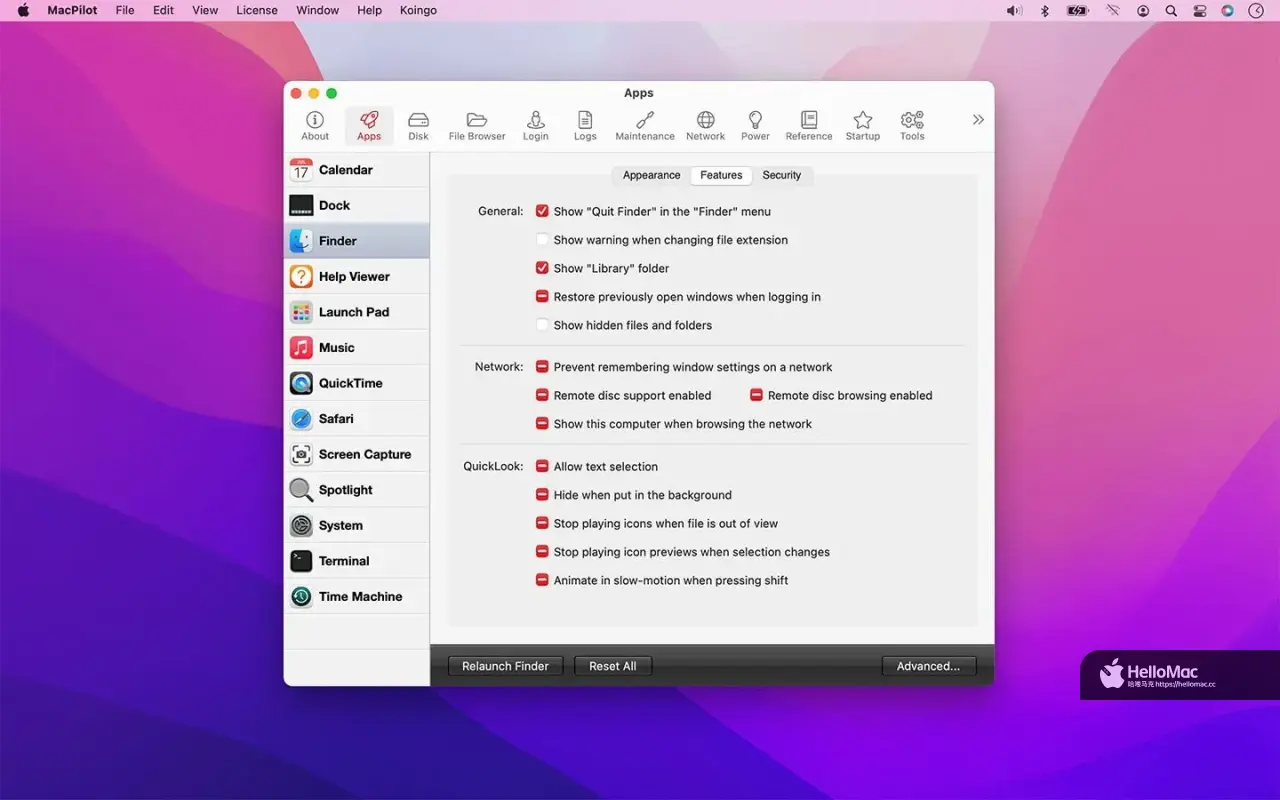This screenshot has height=800, width=1280.
Task: Switch to the Features tab
Action: click(x=721, y=175)
